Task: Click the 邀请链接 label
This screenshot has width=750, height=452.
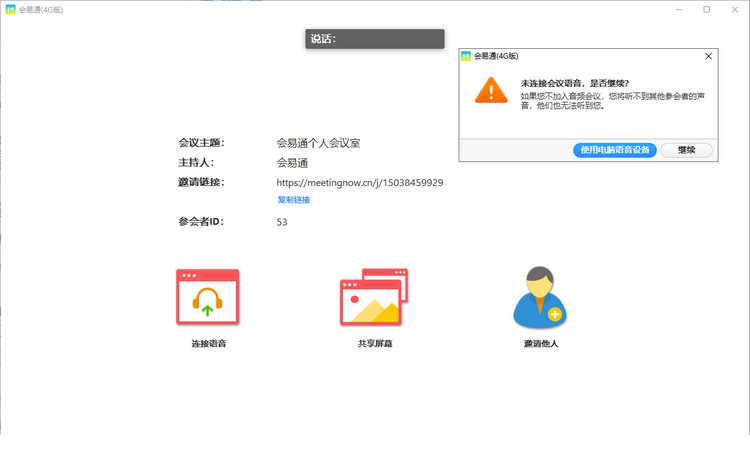Action: [201, 182]
